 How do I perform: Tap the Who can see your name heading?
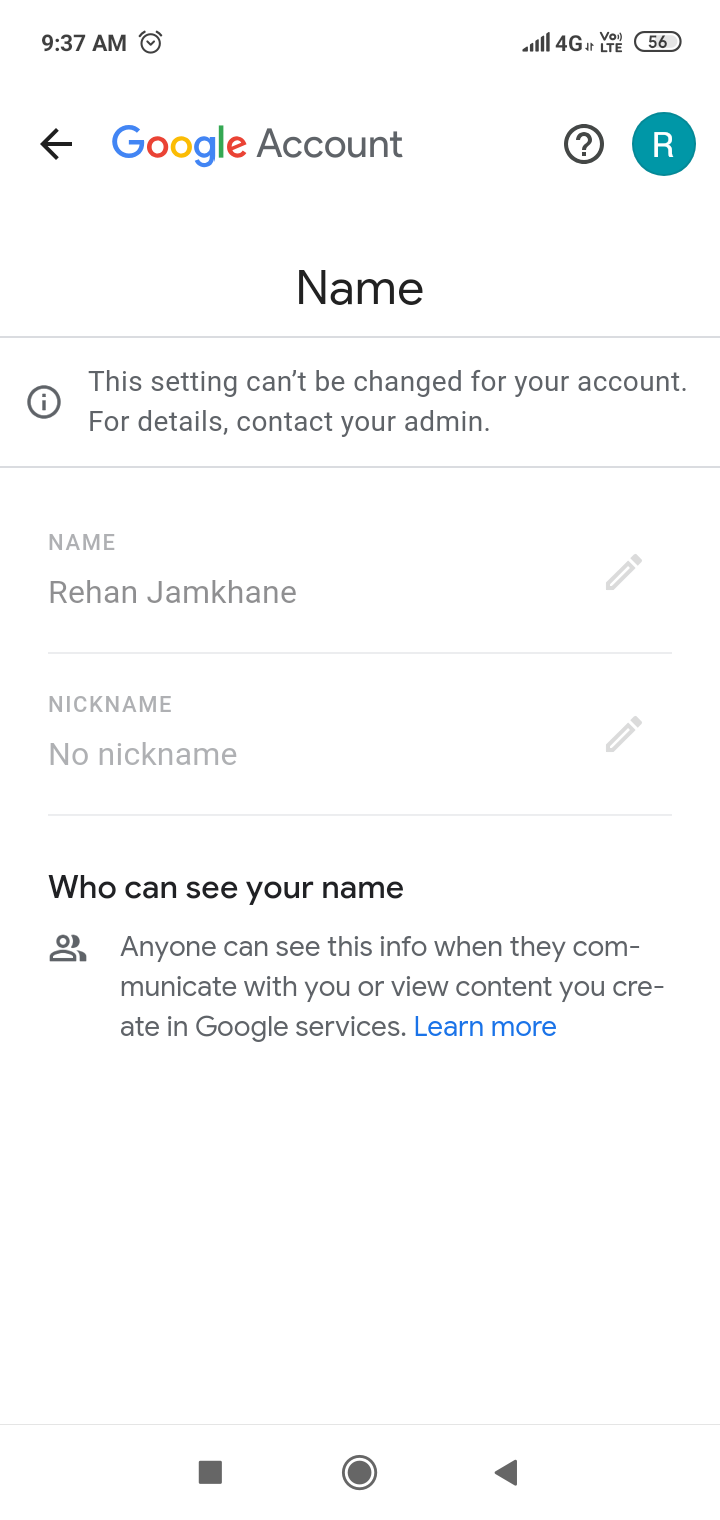pyautogui.click(x=226, y=887)
